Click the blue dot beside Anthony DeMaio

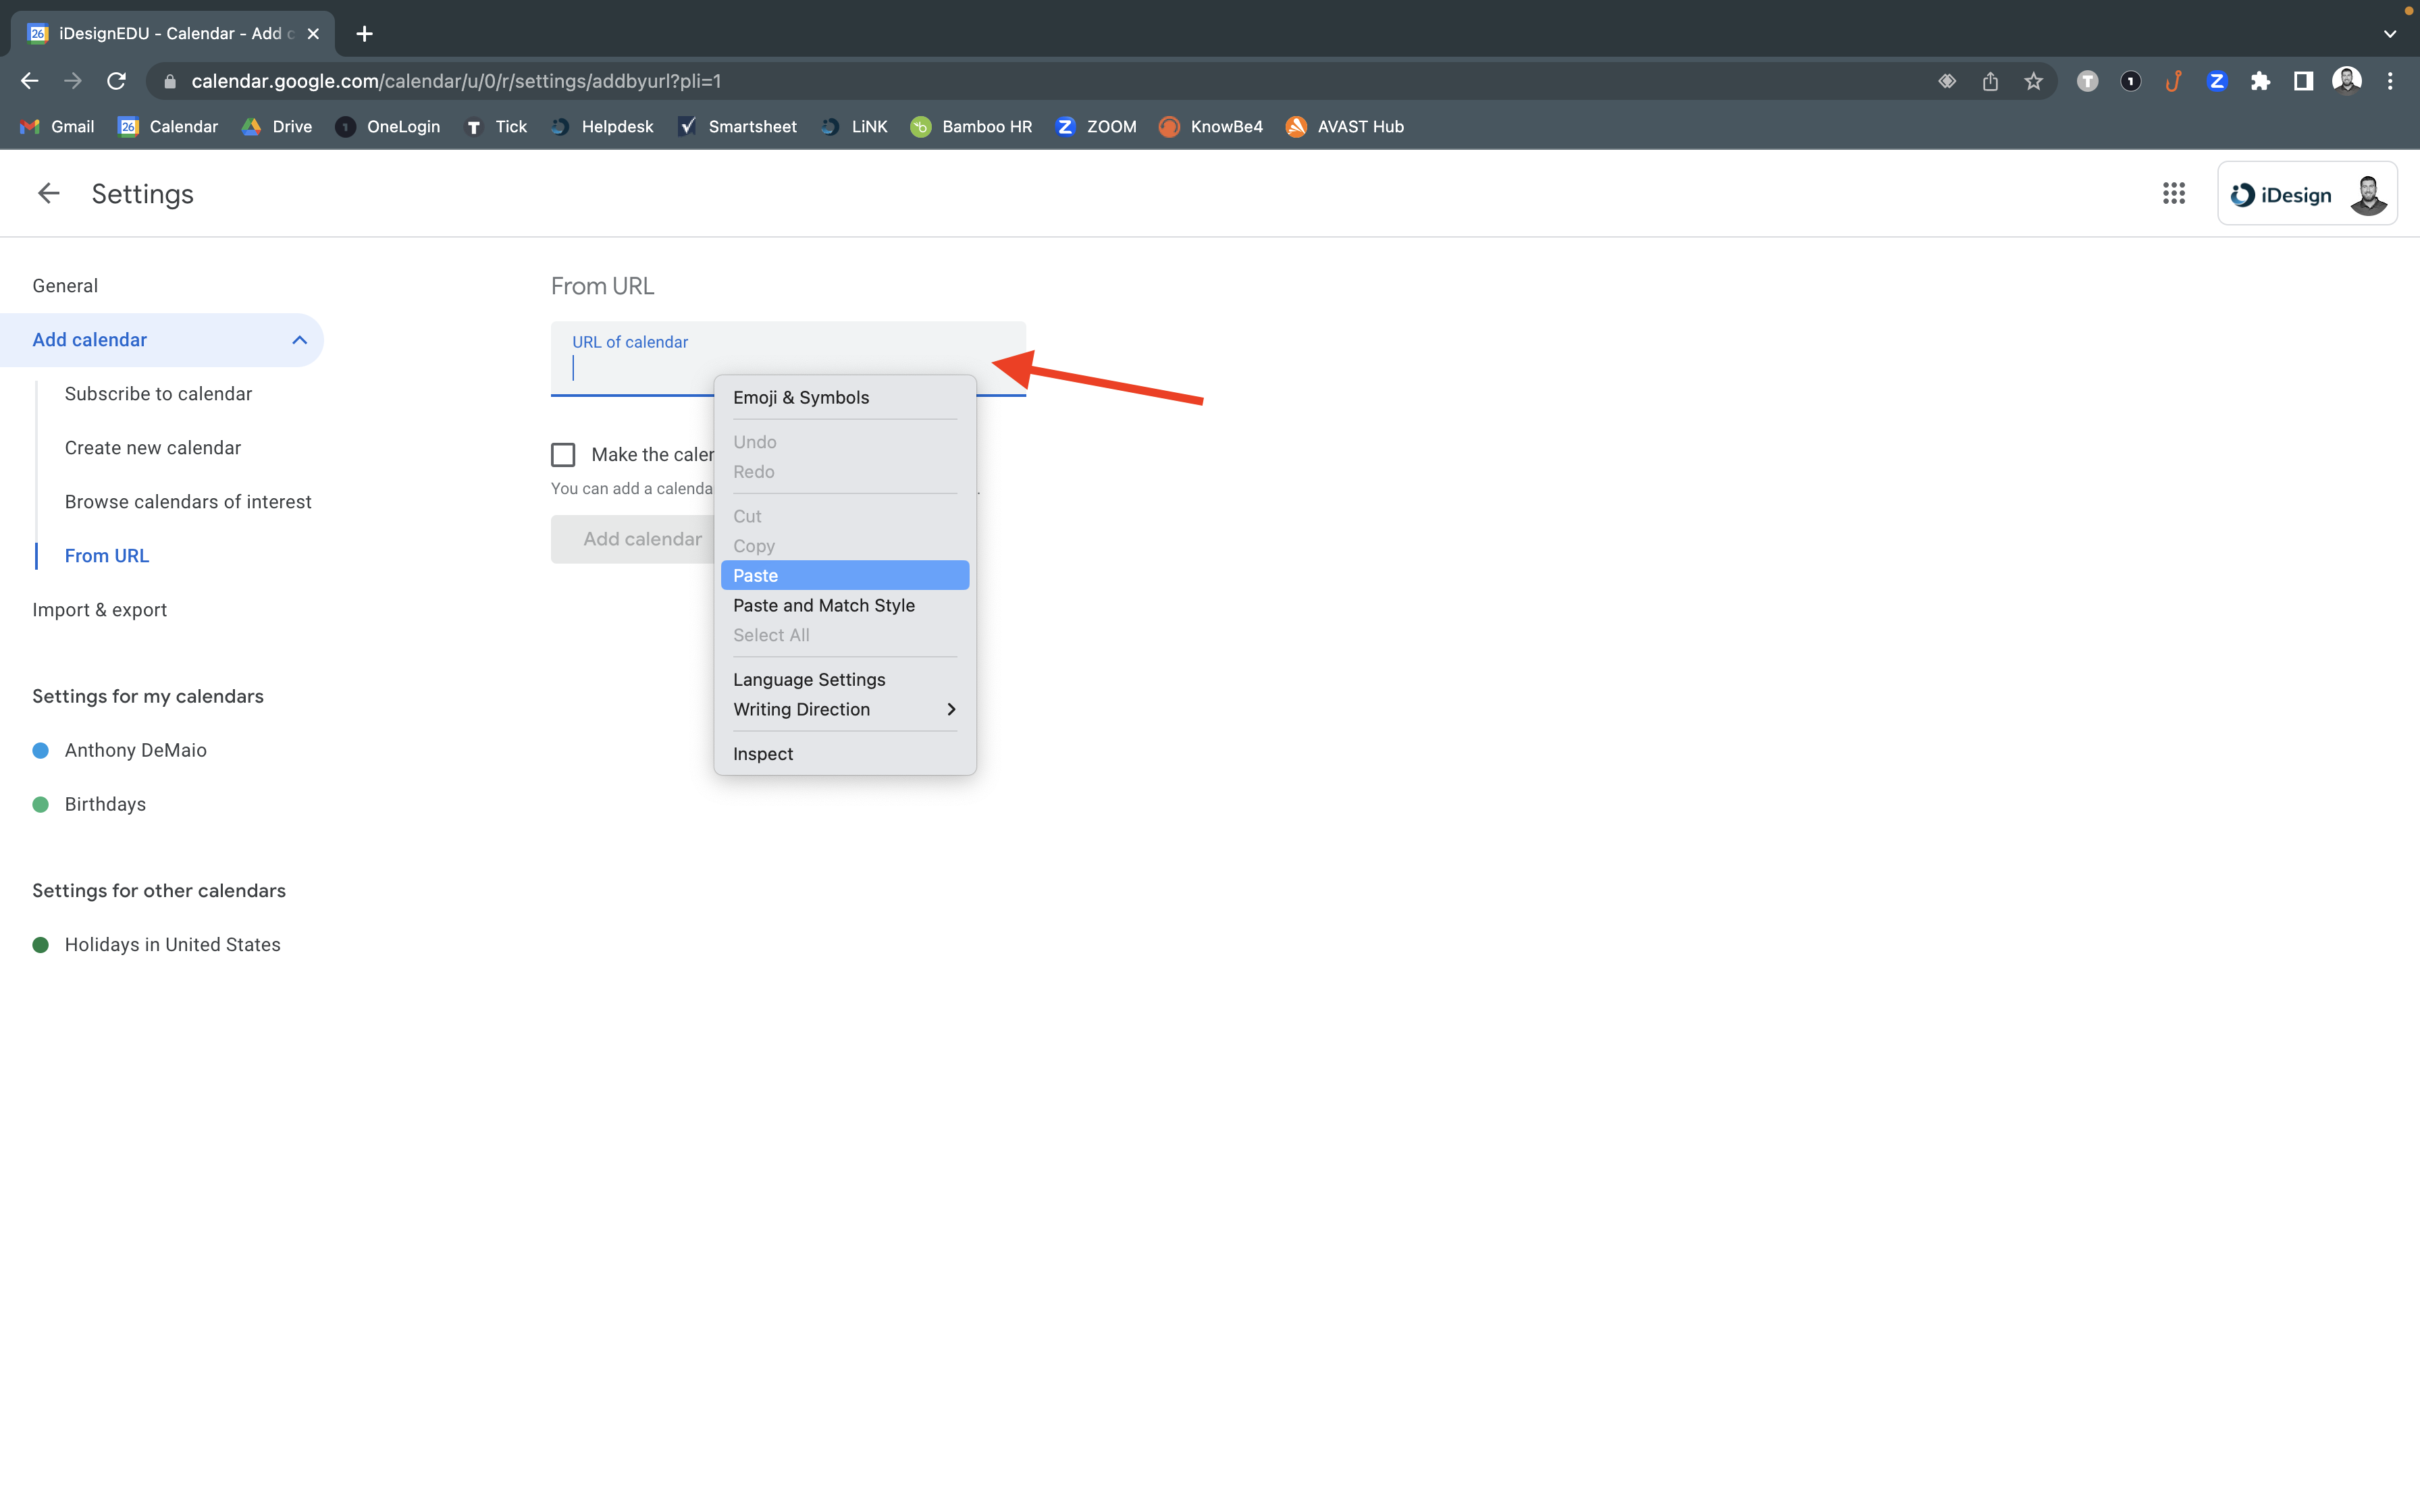pyautogui.click(x=41, y=750)
